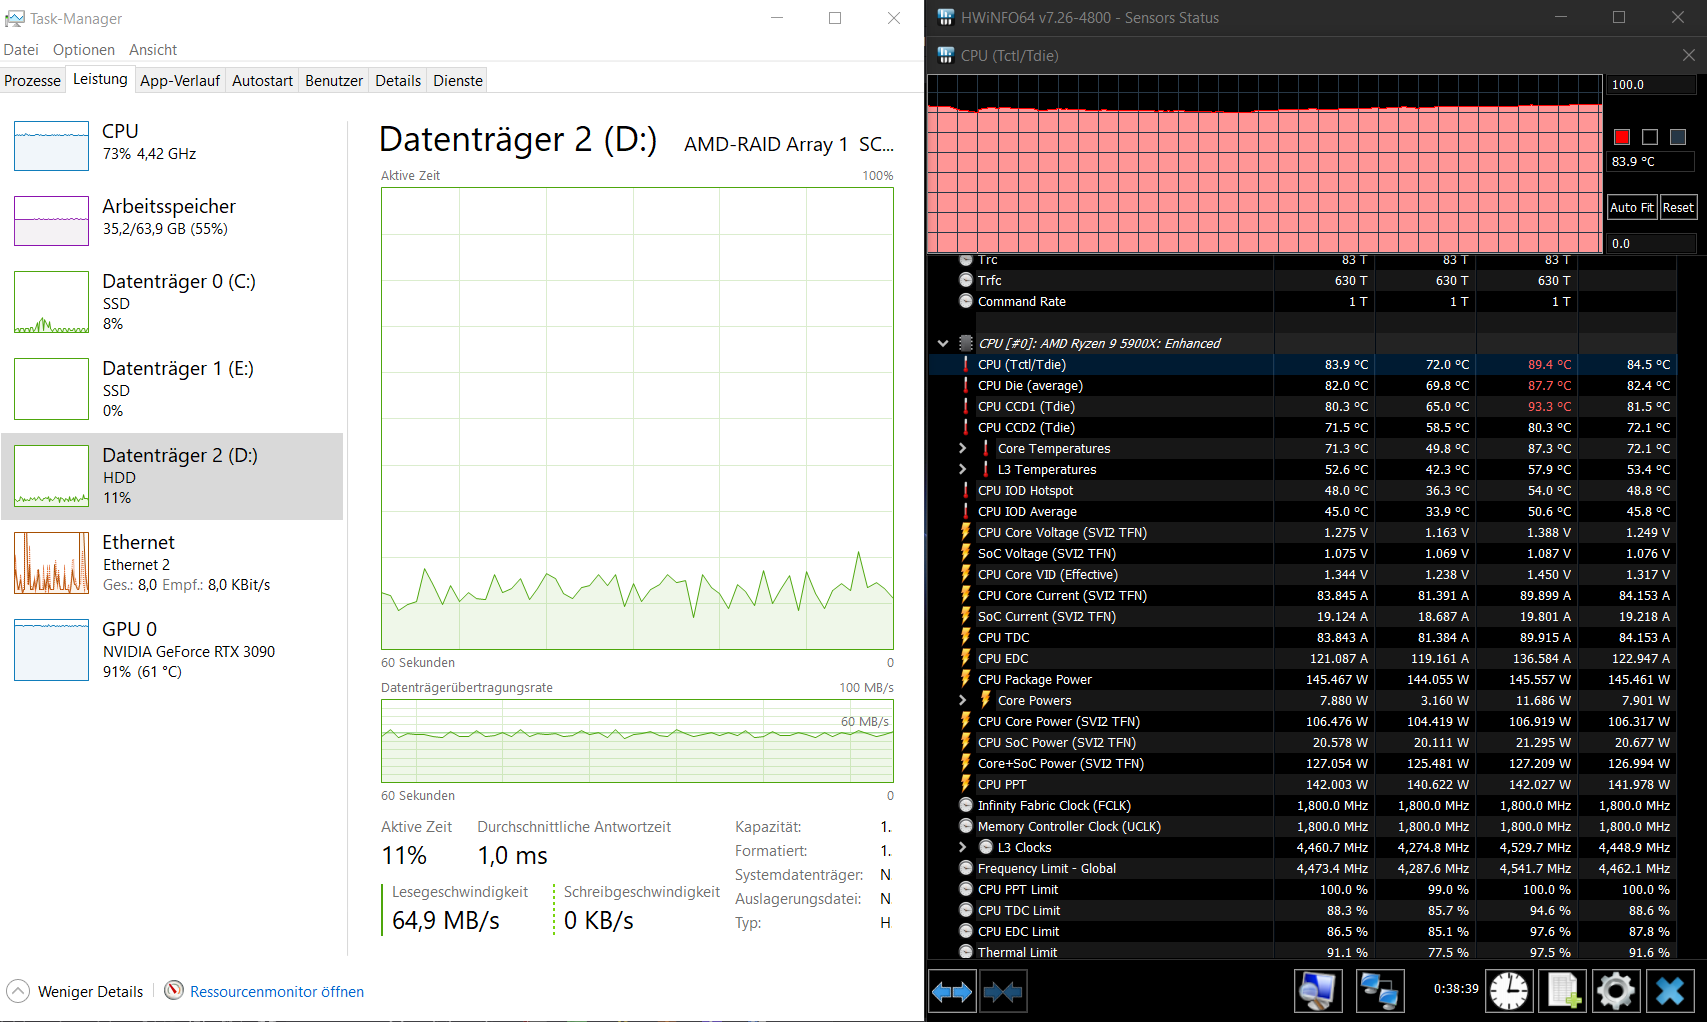Open the Ressourcenmonitor öffnen link
This screenshot has height=1022, width=1707.
pyautogui.click(x=277, y=991)
